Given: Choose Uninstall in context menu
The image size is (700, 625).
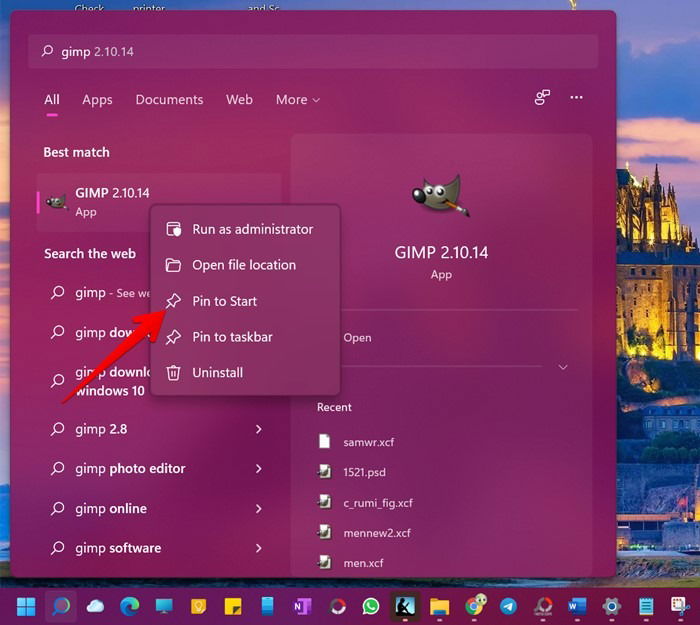Looking at the screenshot, I should coord(246,373).
